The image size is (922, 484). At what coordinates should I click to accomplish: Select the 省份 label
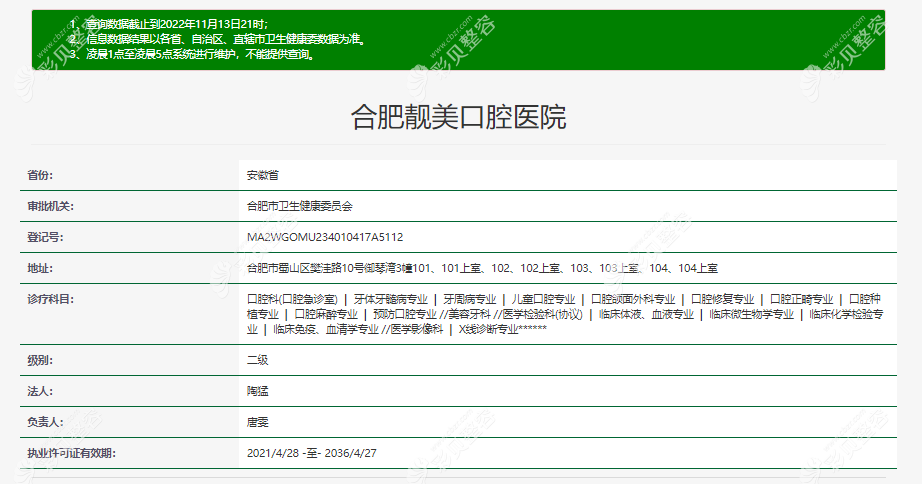[40, 175]
